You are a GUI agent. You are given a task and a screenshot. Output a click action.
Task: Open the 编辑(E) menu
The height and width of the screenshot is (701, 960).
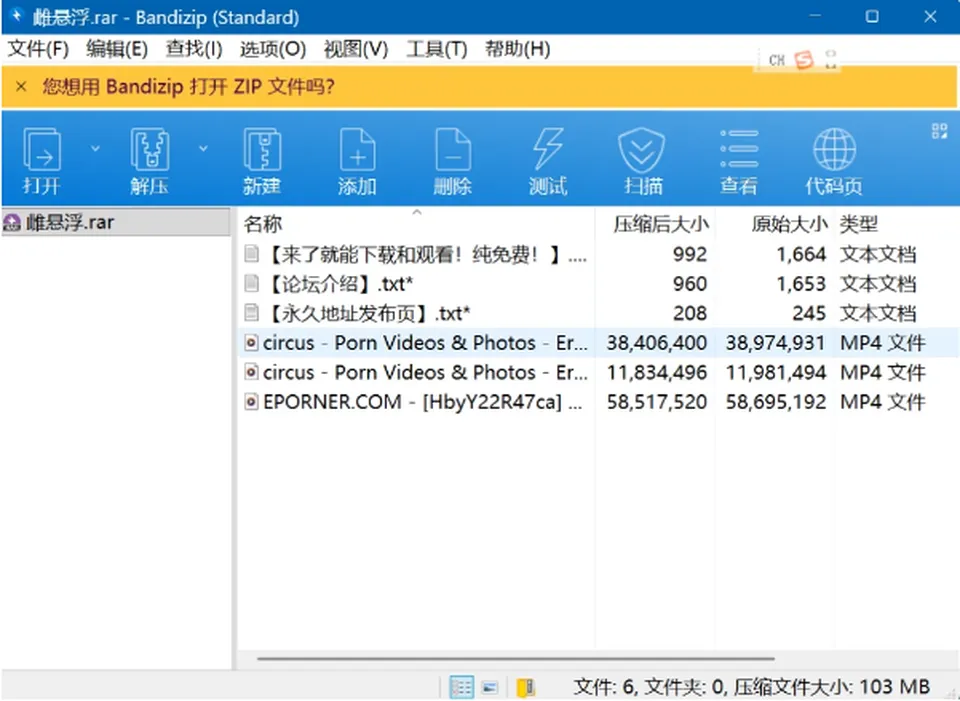point(117,49)
